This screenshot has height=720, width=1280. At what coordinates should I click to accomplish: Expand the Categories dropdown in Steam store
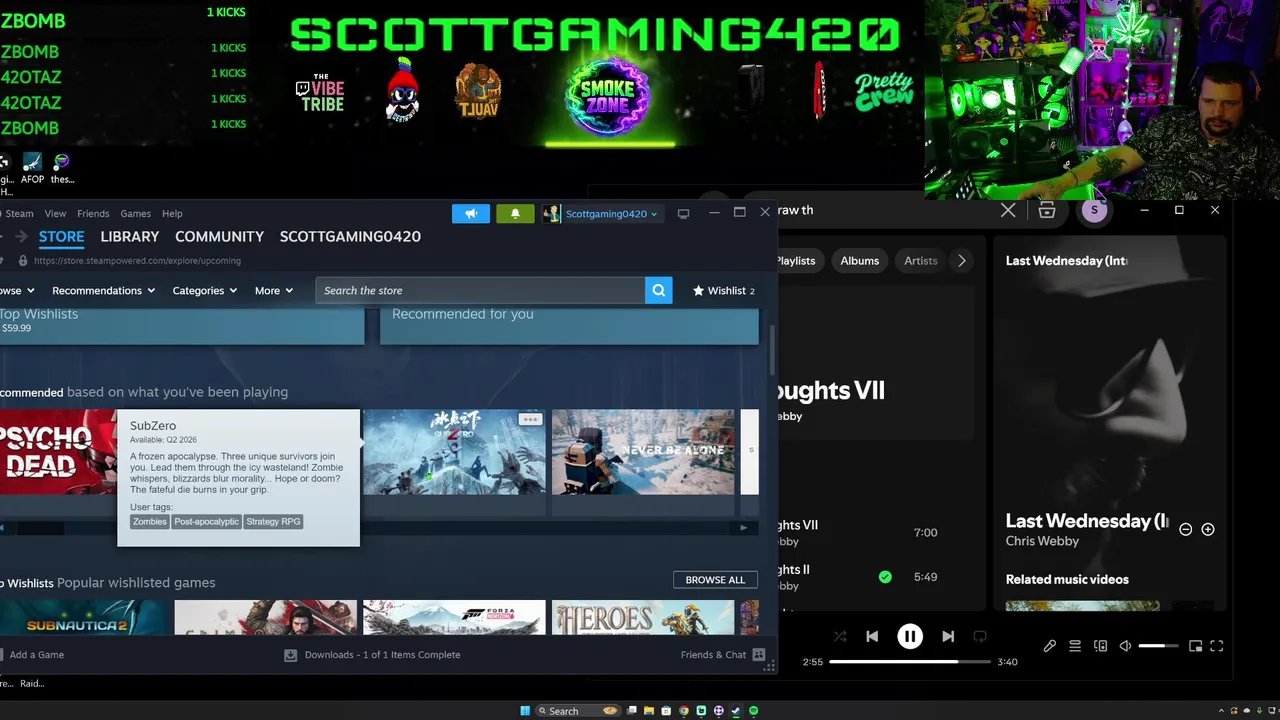pyautogui.click(x=204, y=290)
